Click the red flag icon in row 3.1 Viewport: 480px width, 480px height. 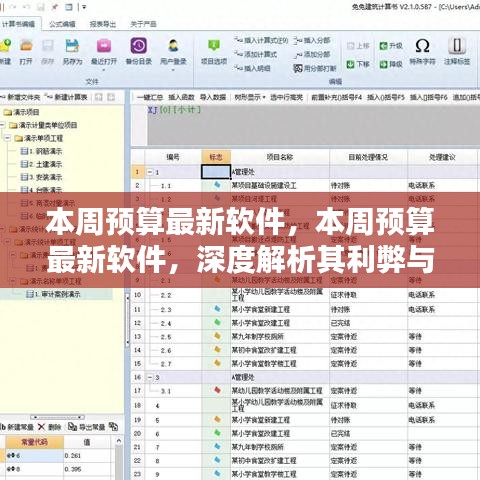click(217, 389)
